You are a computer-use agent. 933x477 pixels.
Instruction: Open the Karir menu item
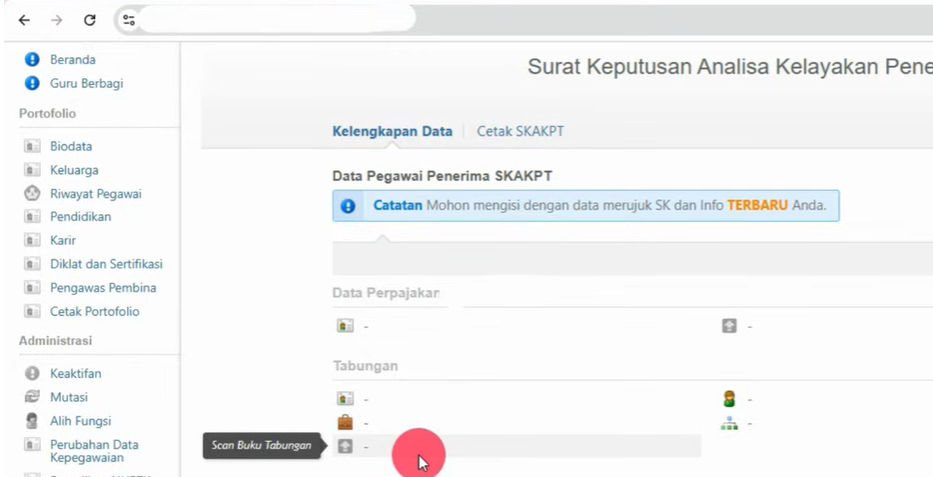click(x=63, y=240)
